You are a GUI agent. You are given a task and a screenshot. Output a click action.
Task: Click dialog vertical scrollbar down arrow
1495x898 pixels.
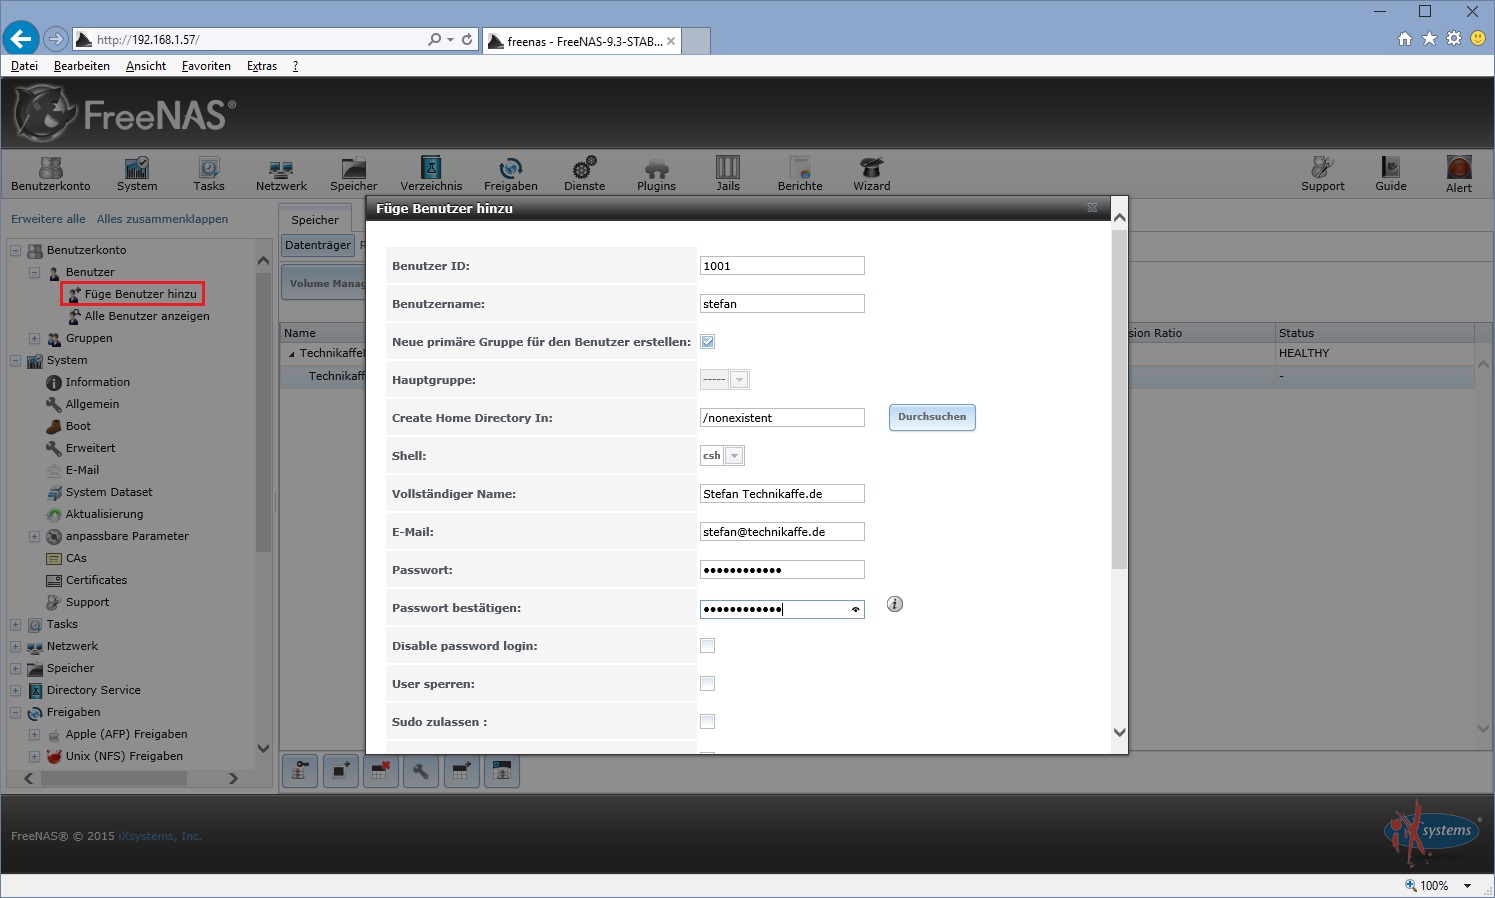[x=1120, y=732]
